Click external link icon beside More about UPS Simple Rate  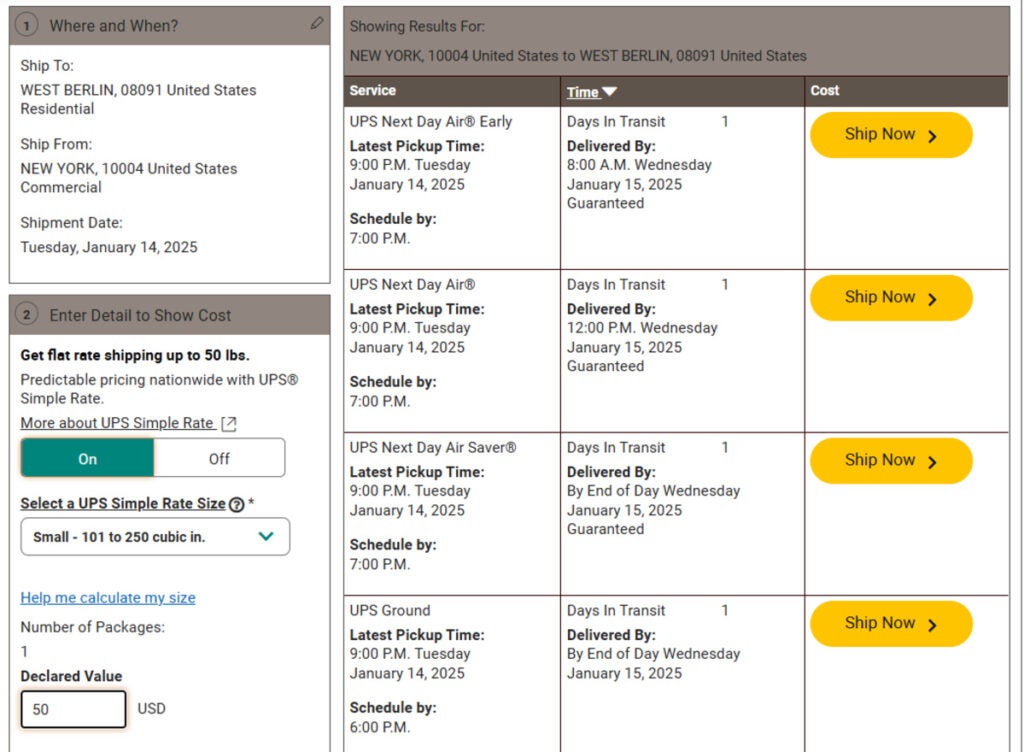click(x=227, y=422)
